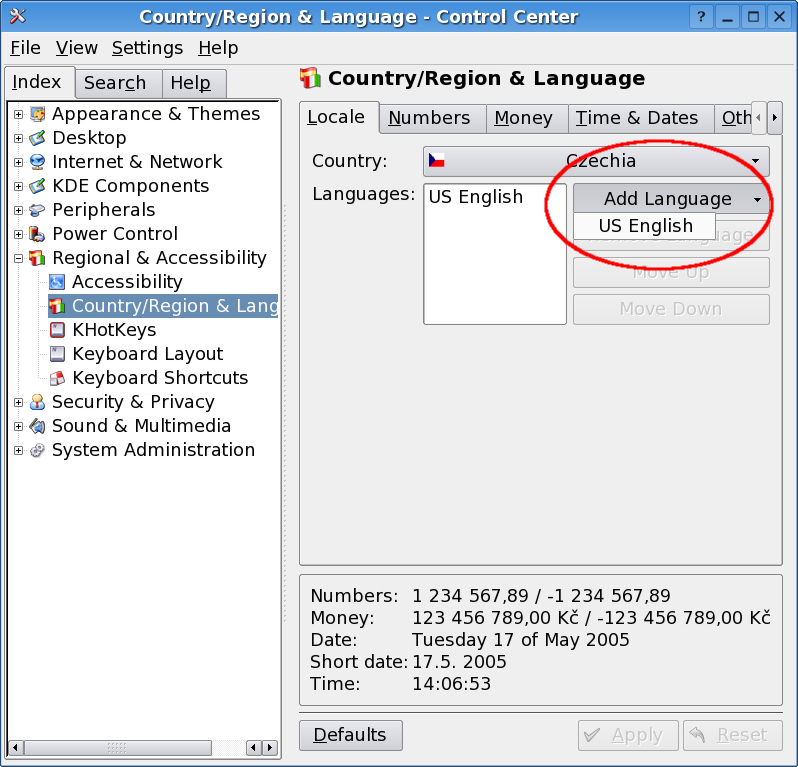This screenshot has width=798, height=767.
Task: Click the wrench icon in title bar
Action: tap(17, 16)
